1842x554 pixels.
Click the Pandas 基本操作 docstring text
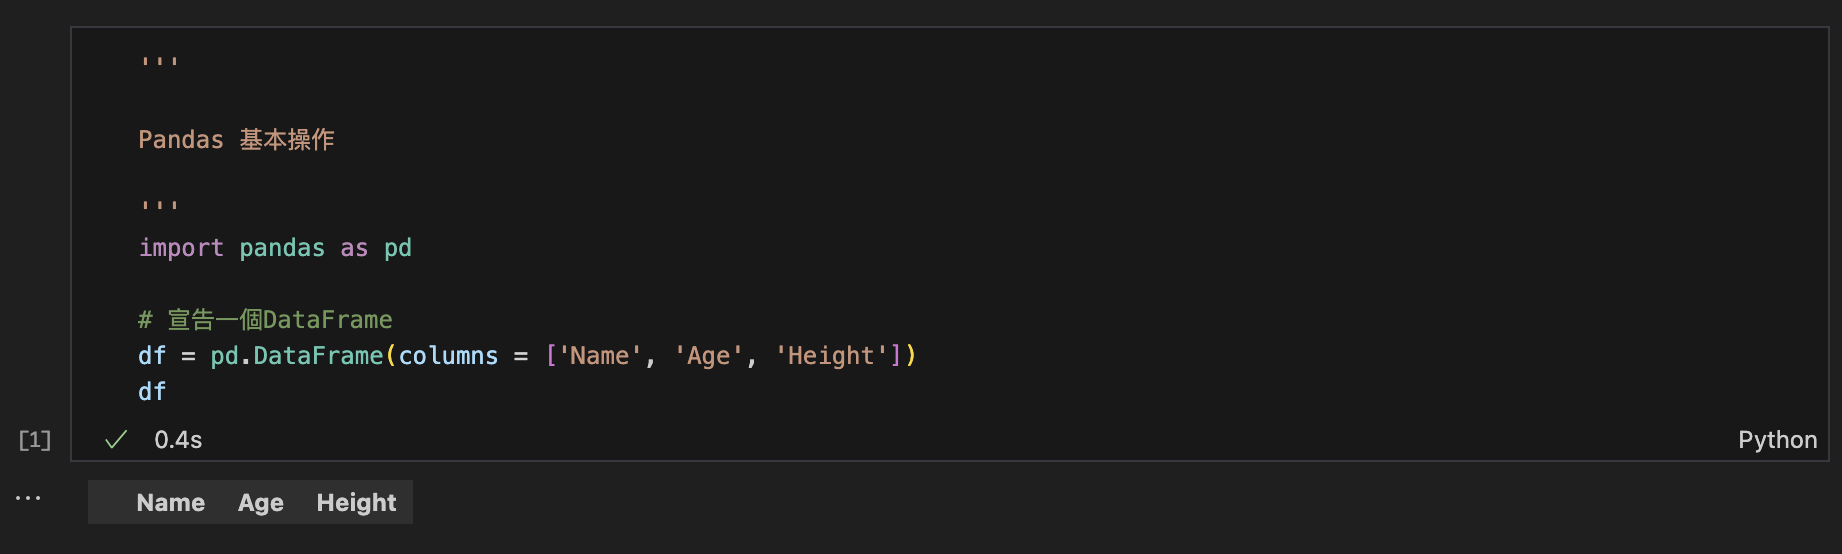[x=236, y=140]
